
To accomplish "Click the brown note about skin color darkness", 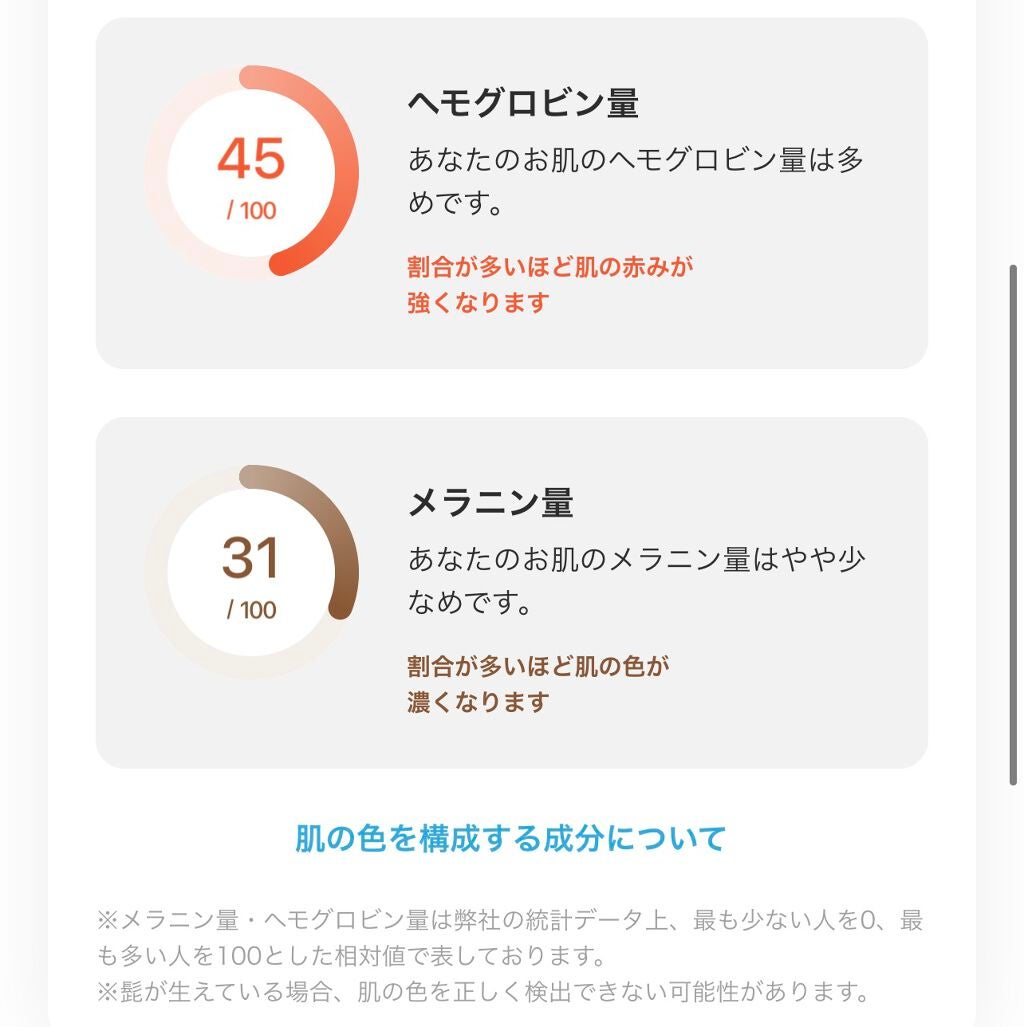I will click(x=538, y=684).
